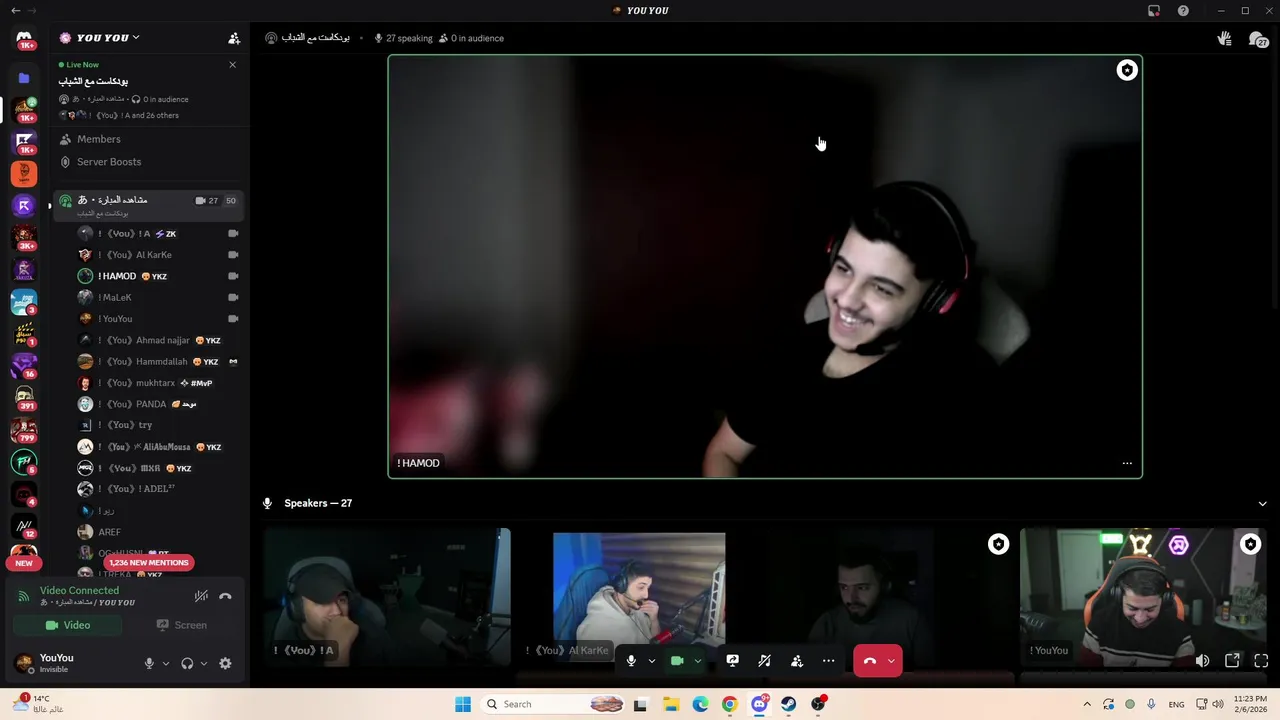The height and width of the screenshot is (720, 1280).
Task: Select ! ADEL in the speaker list
Action: point(160,489)
